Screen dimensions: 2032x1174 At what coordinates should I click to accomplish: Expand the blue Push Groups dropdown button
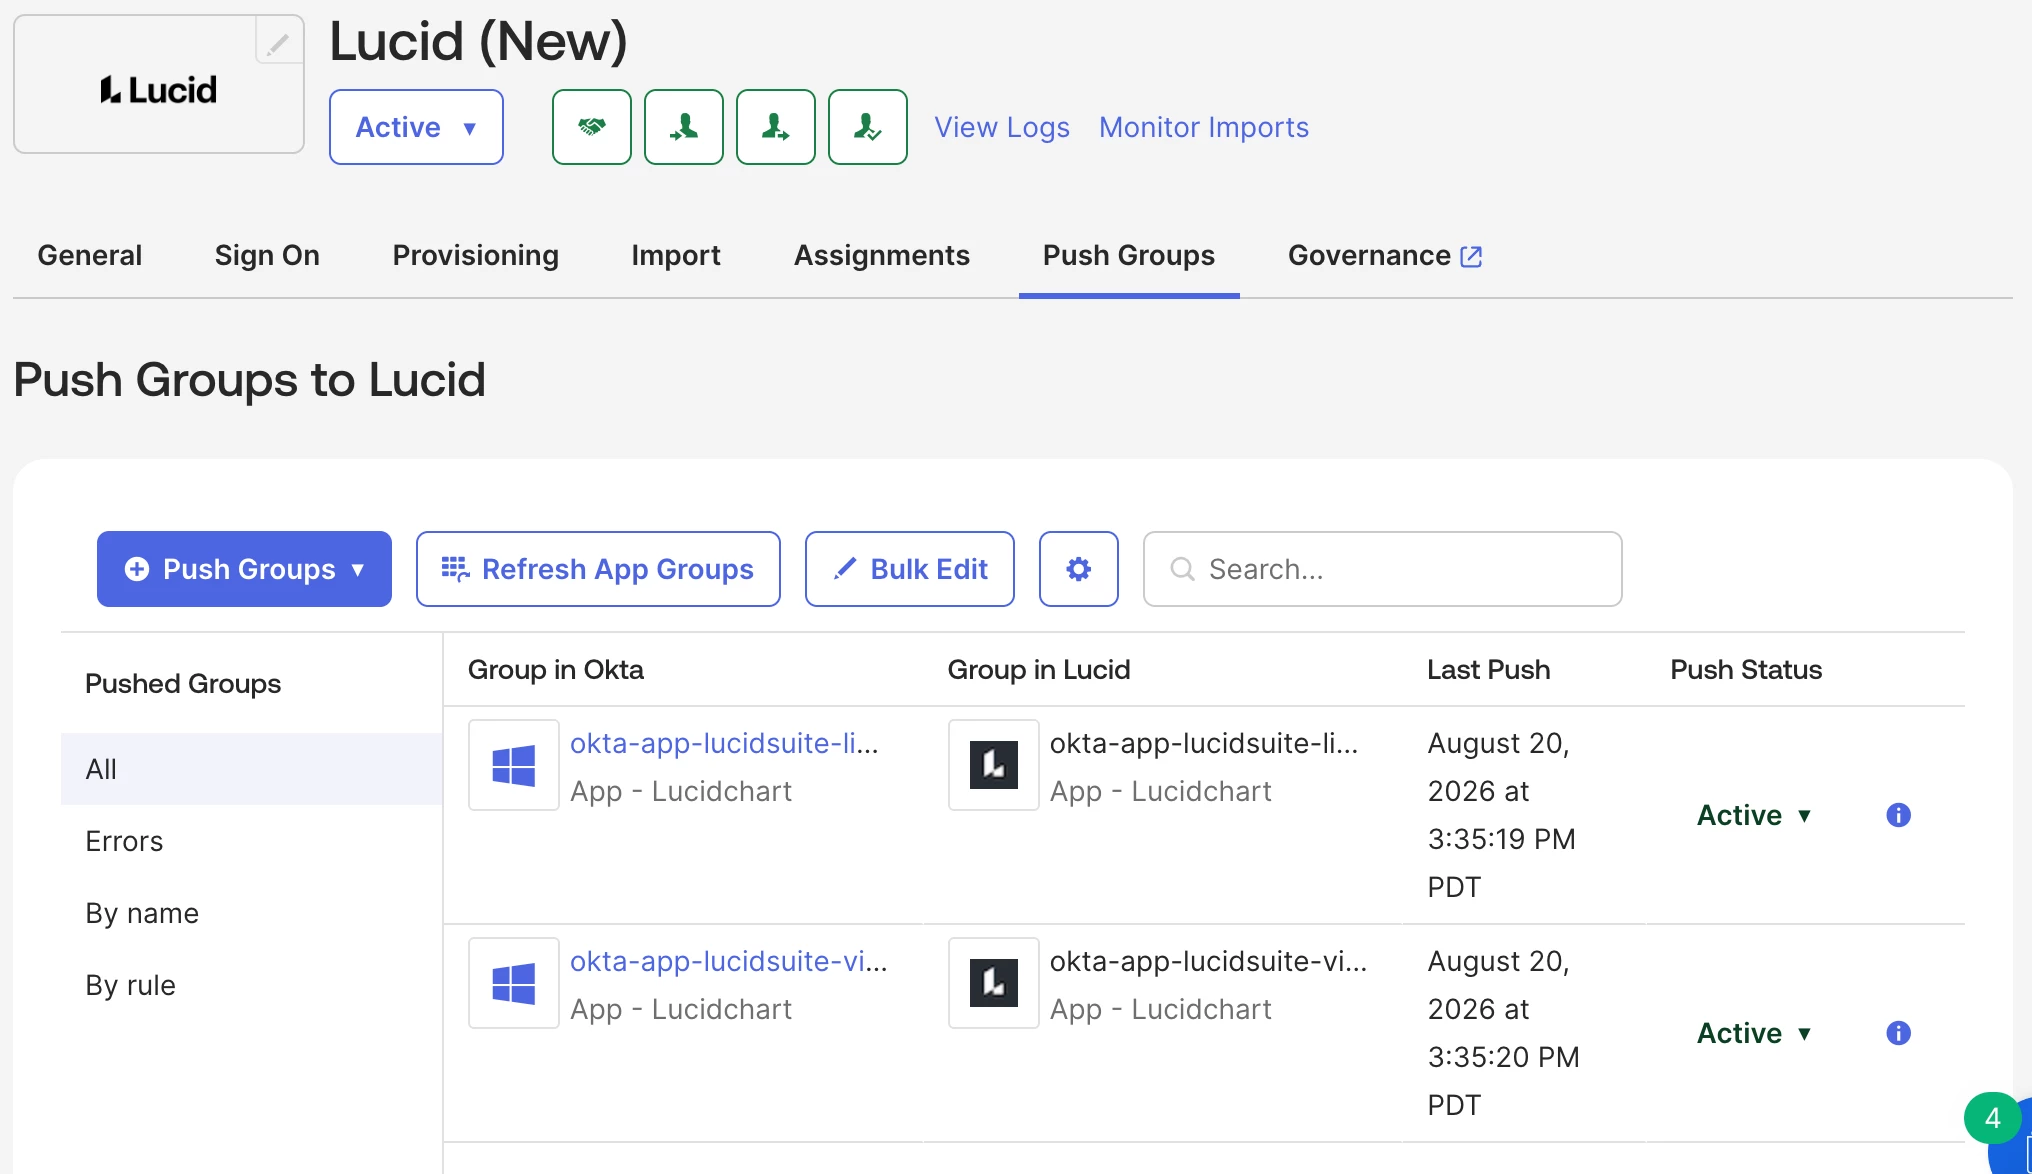[x=244, y=569]
